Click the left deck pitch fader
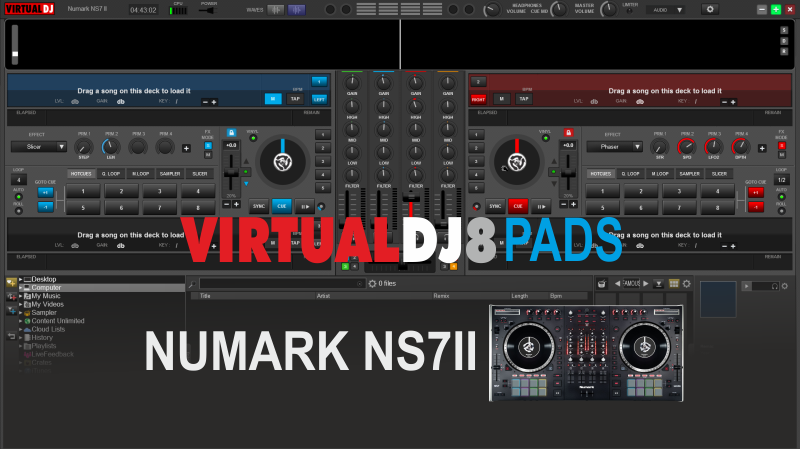 [231, 173]
